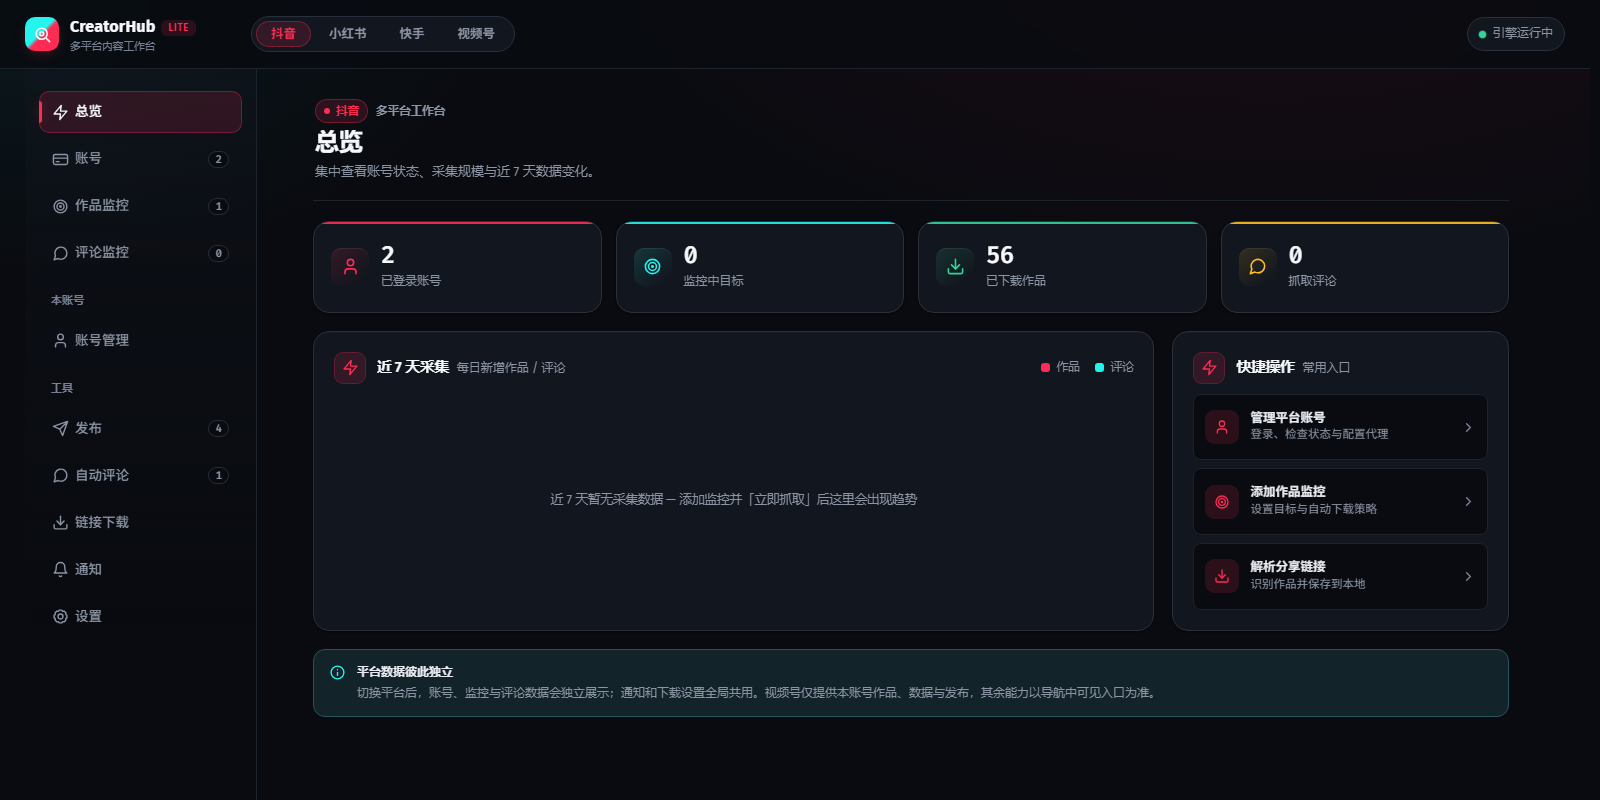This screenshot has height=800, width=1600.
Task: Click the 引擎运行中 status button
Action: pyautogui.click(x=1515, y=34)
